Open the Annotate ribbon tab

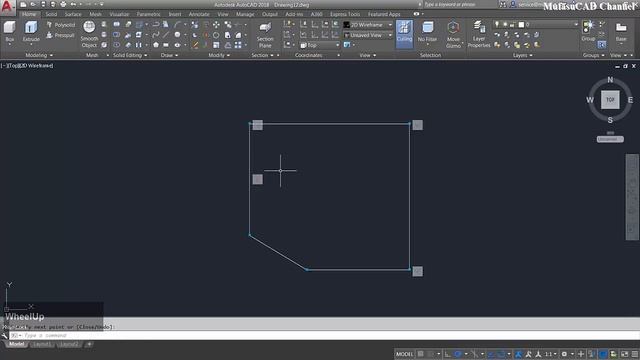[x=199, y=14]
